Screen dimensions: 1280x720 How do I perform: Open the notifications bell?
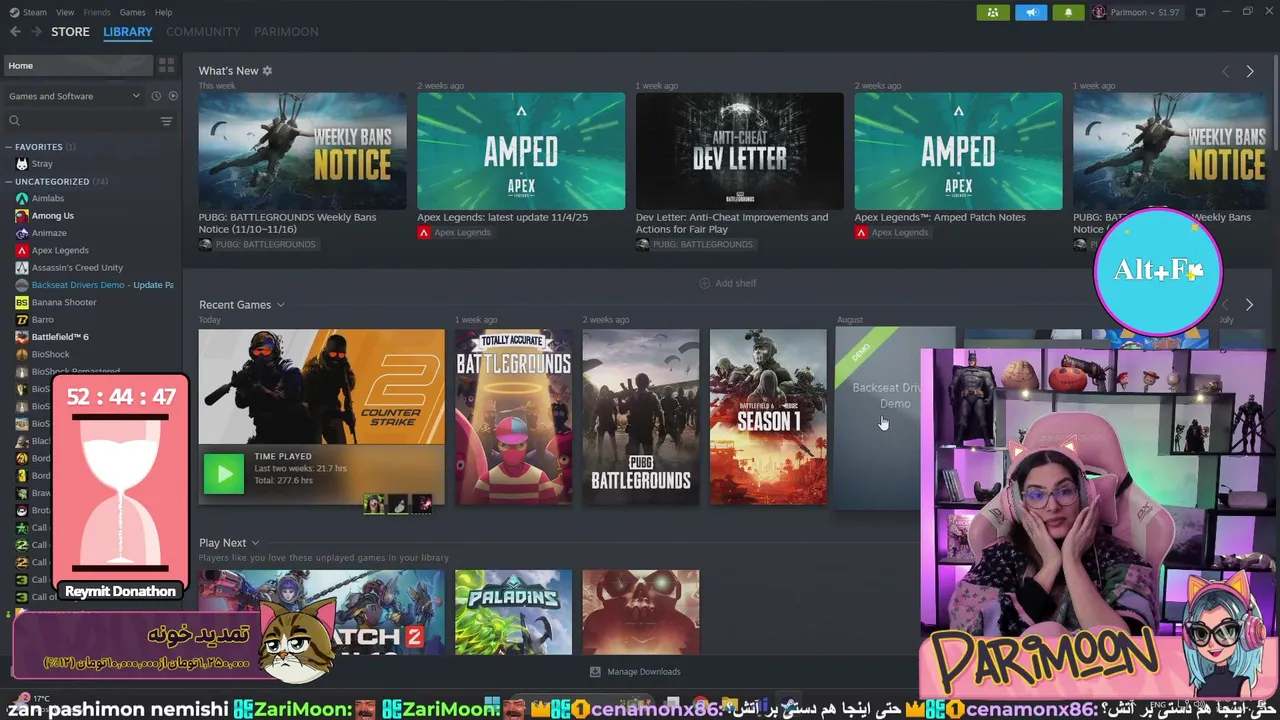coord(1068,12)
